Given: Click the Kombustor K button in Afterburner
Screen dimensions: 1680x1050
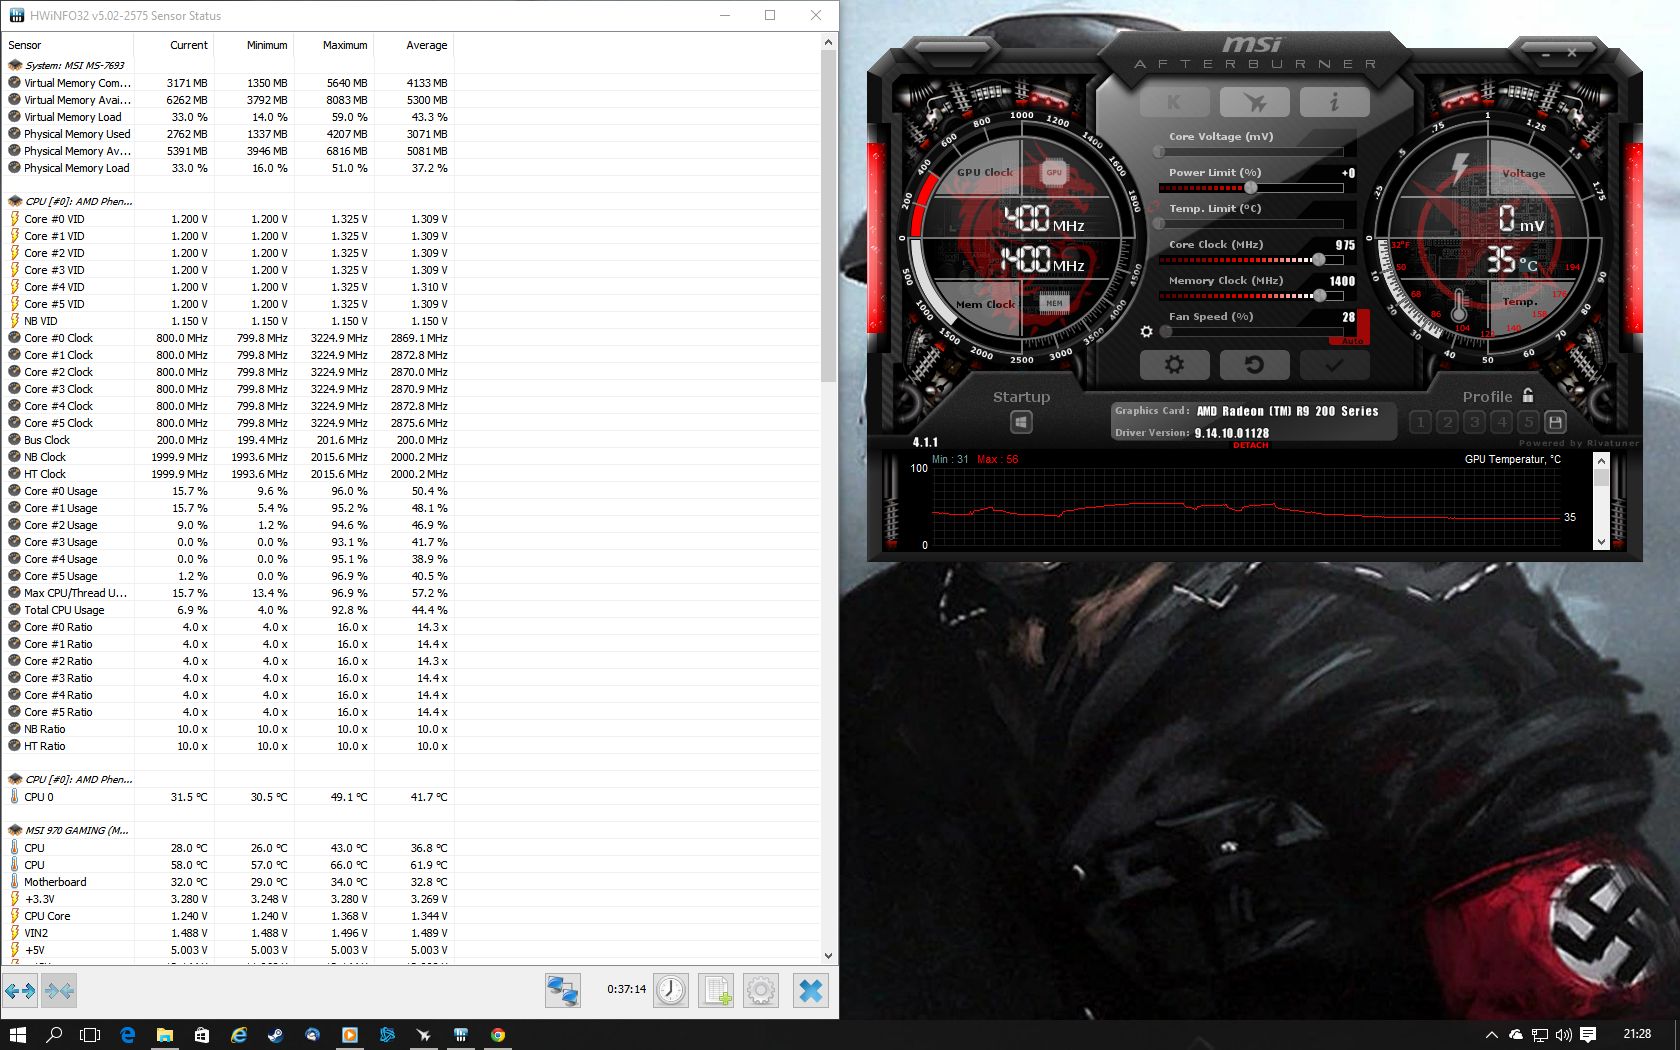Looking at the screenshot, I should point(1174,102).
